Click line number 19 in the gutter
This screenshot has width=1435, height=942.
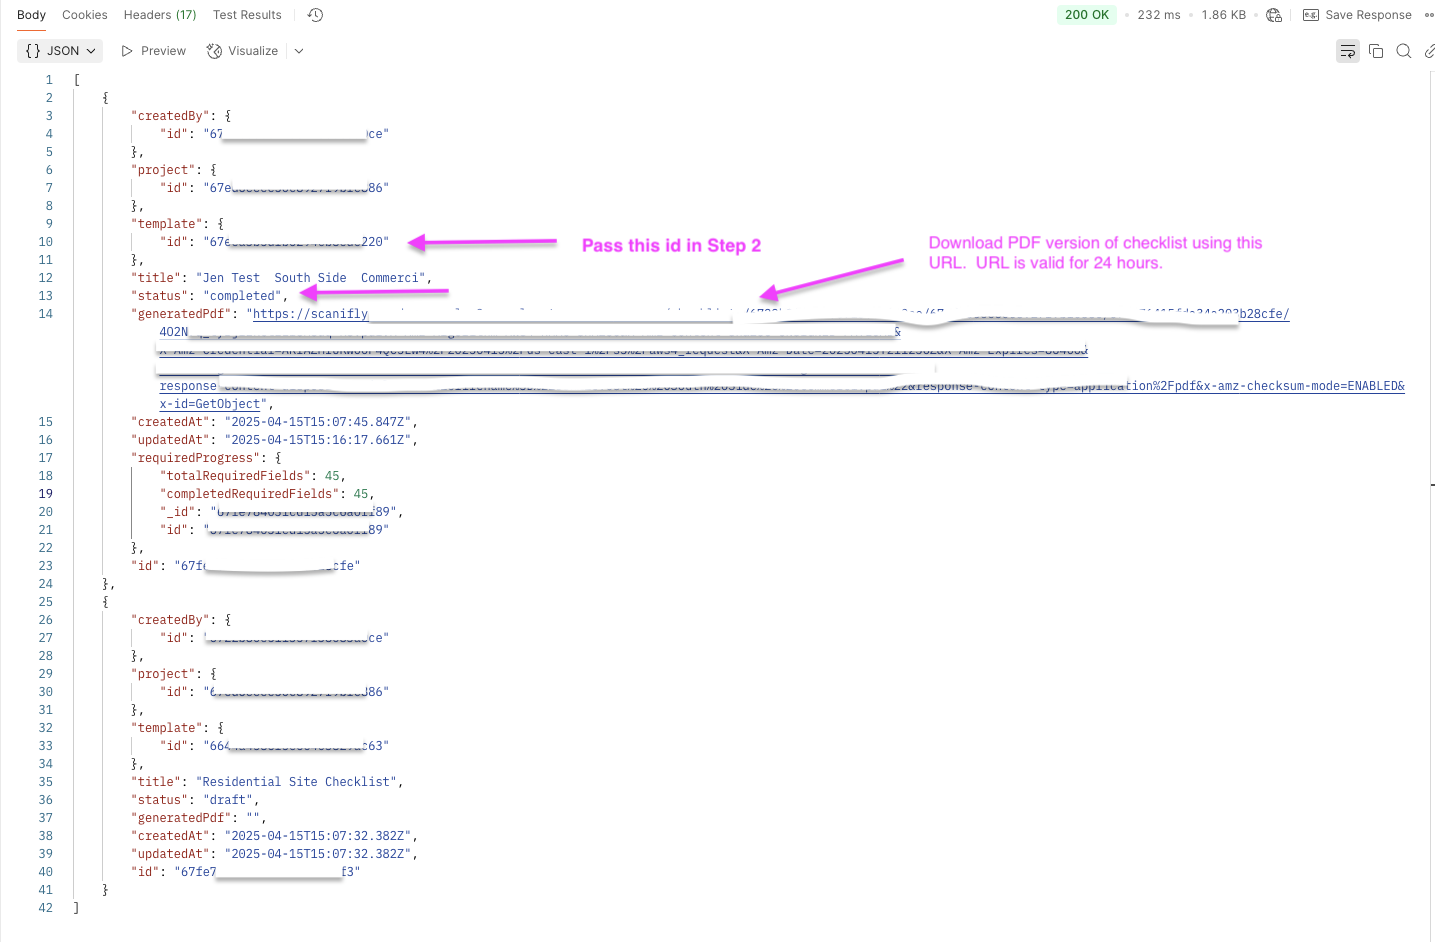click(x=46, y=494)
